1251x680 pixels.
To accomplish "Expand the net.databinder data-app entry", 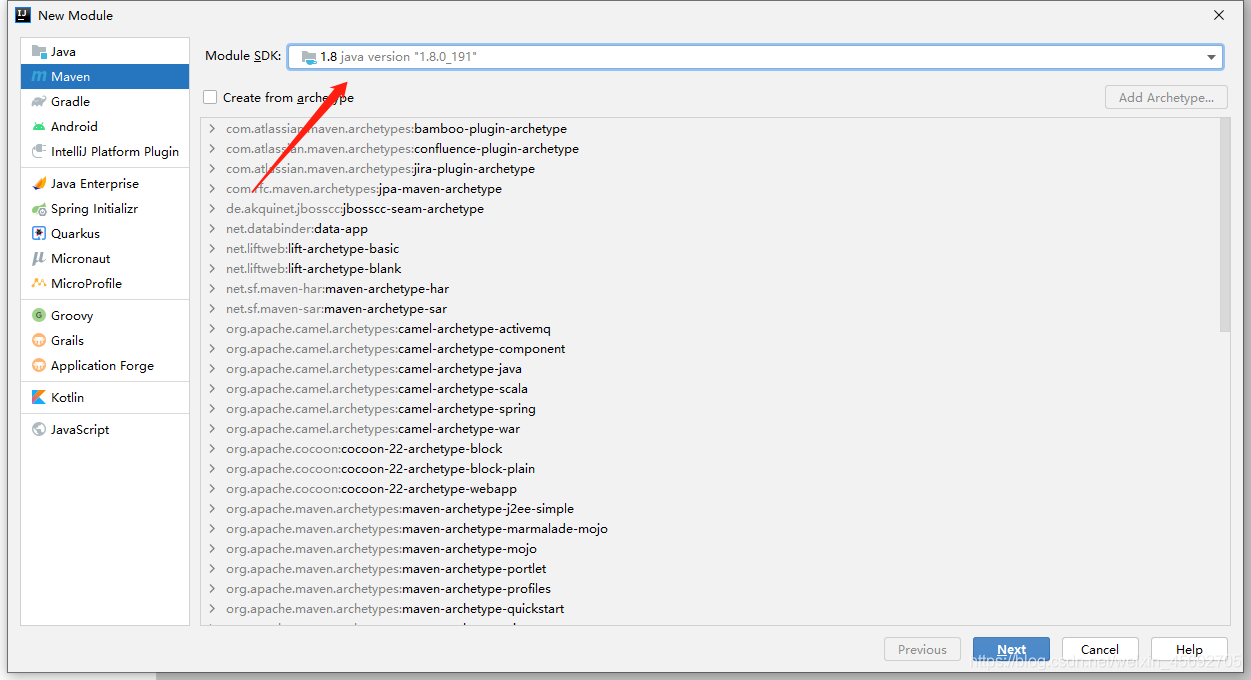I will [x=212, y=229].
